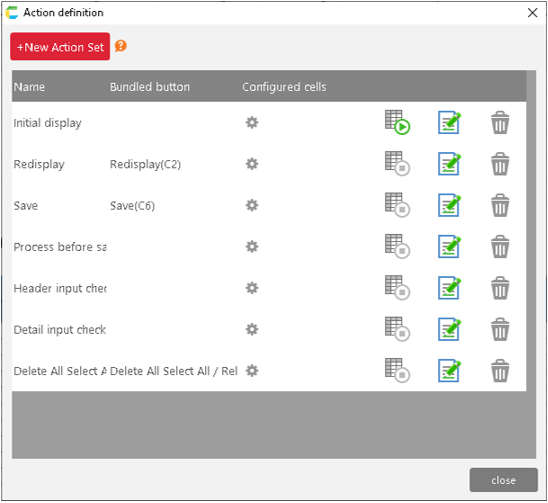Edit the Save action set

click(449, 205)
